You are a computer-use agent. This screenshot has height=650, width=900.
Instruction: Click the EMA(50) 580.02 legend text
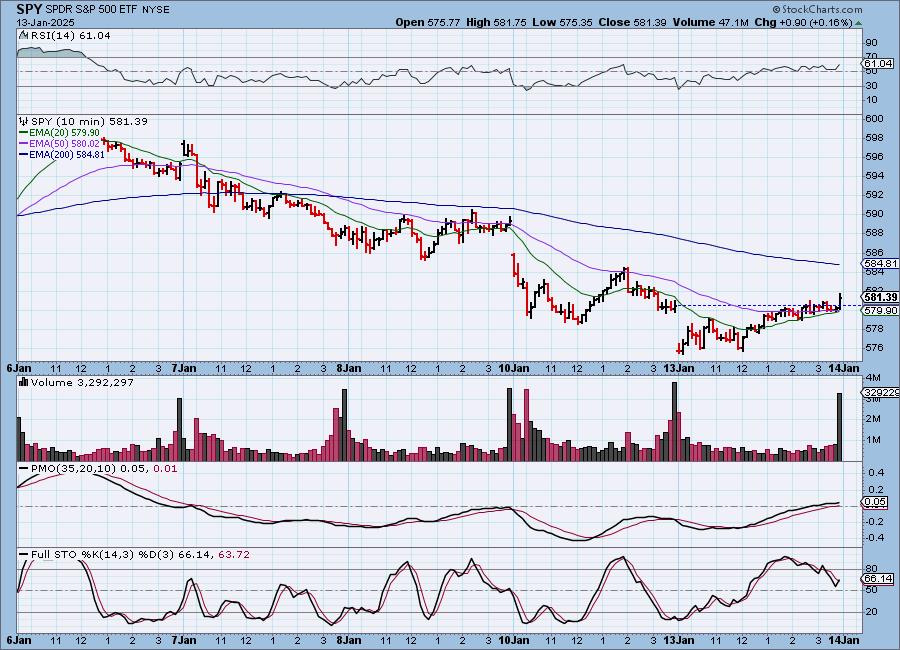64,144
